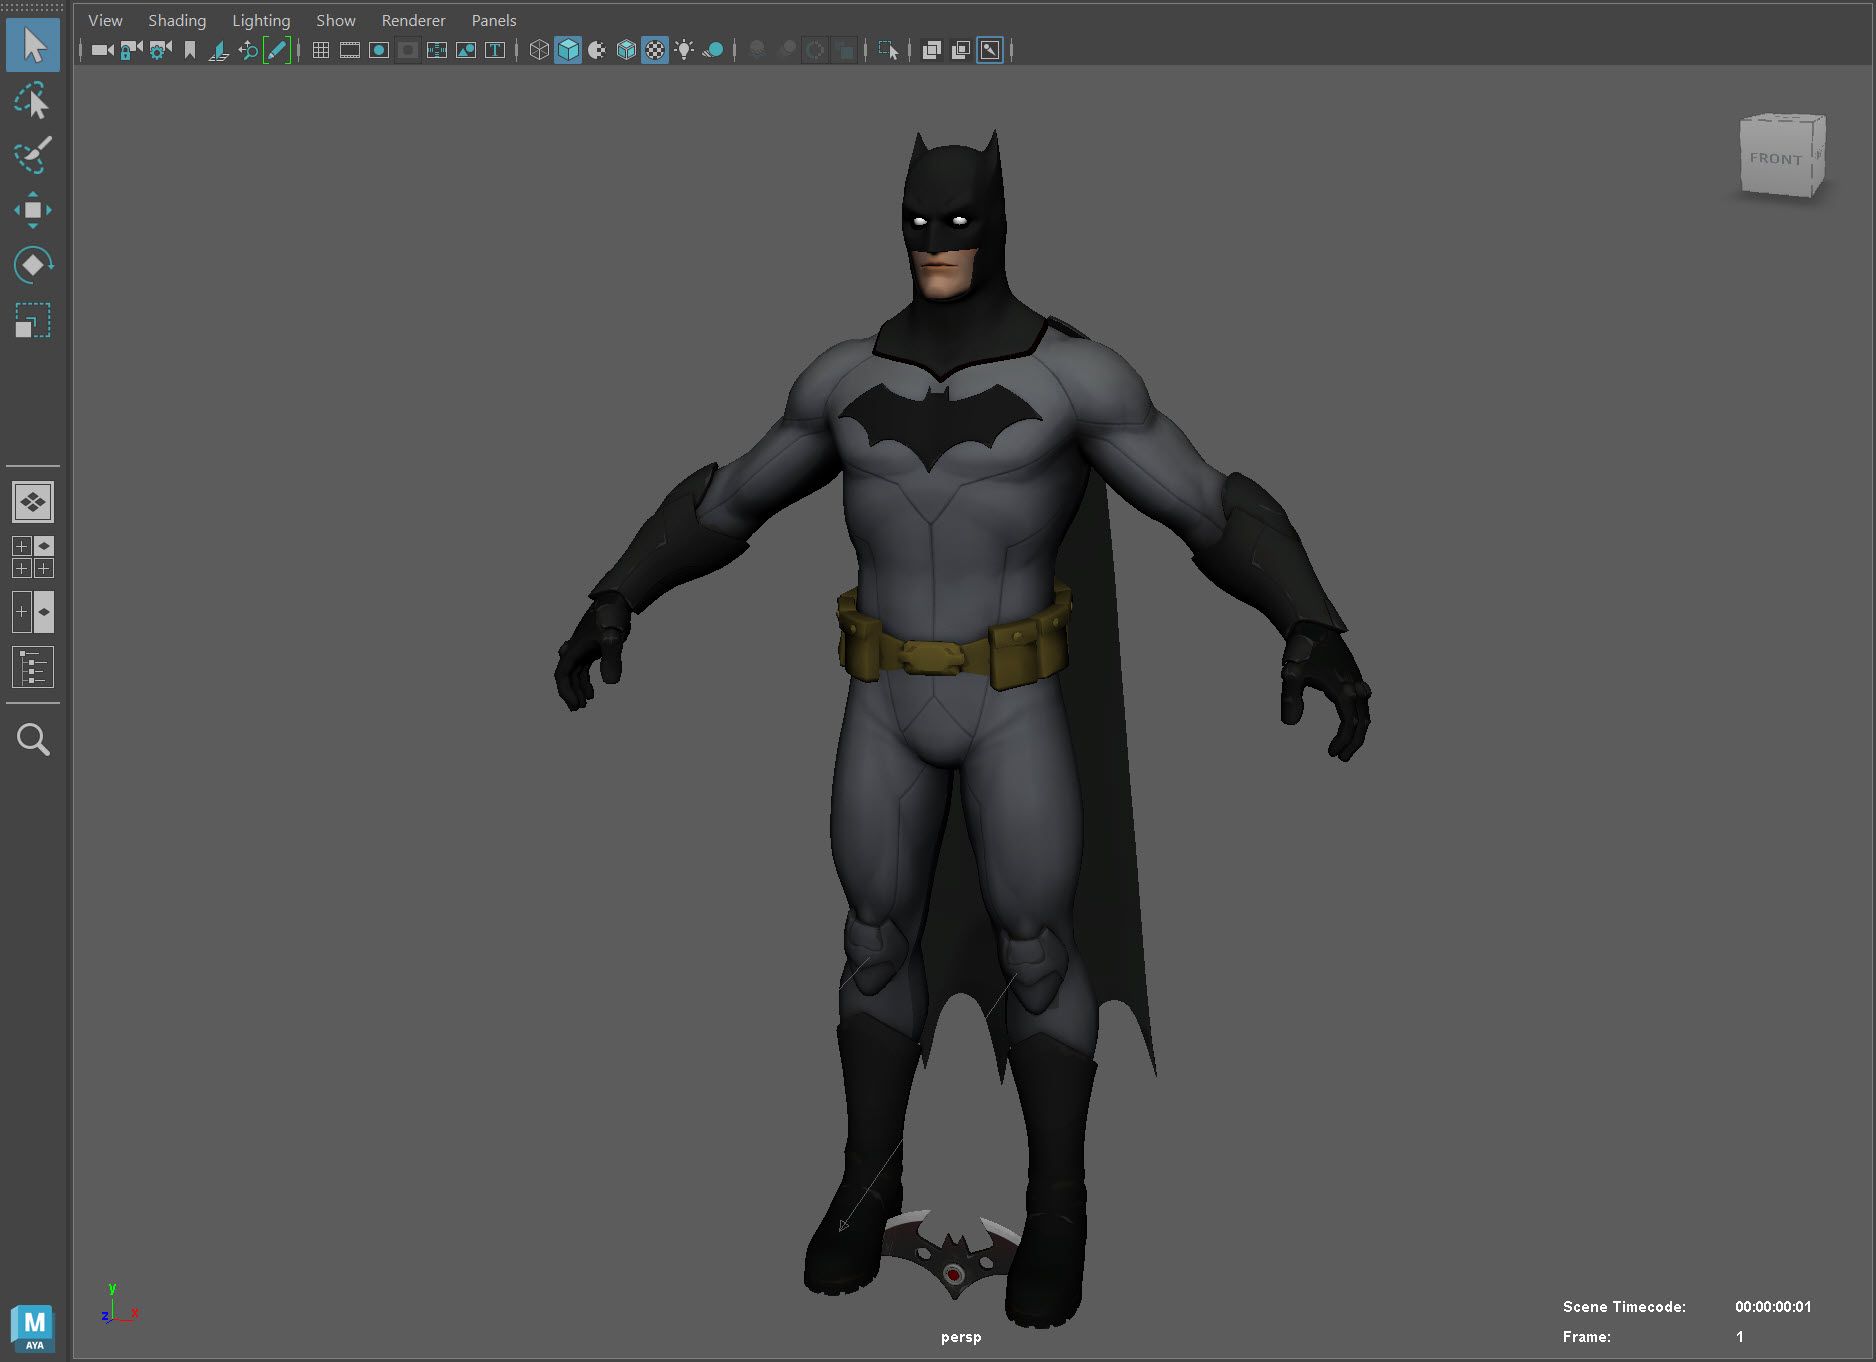
Task: Open the View menu
Action: [105, 20]
